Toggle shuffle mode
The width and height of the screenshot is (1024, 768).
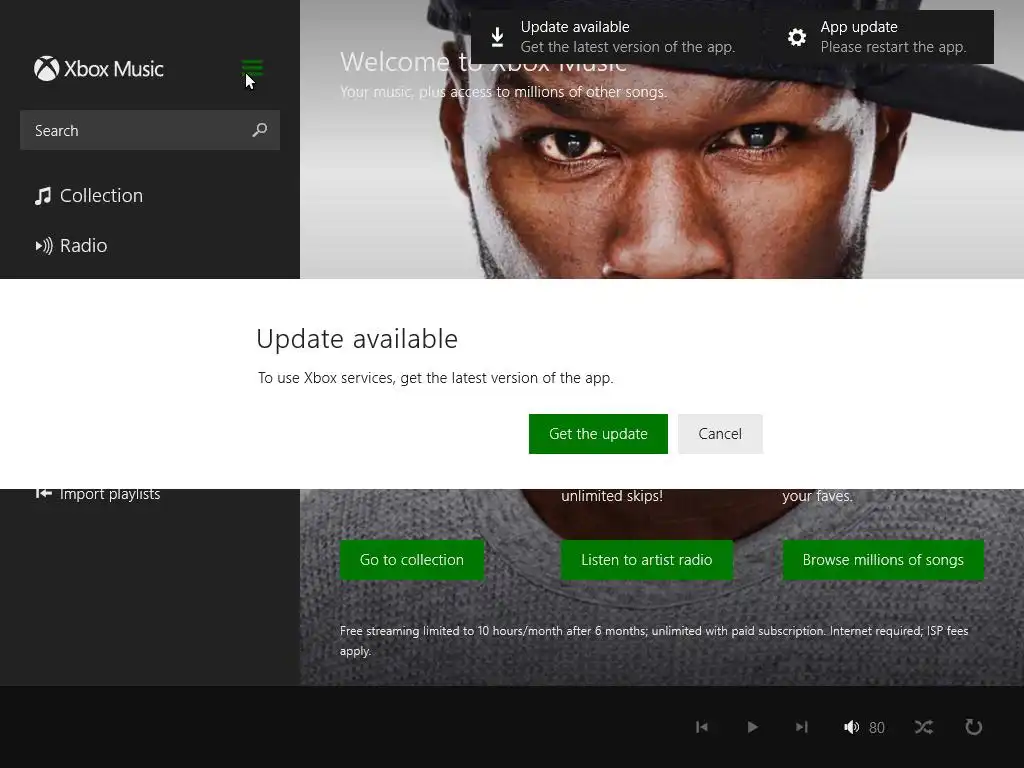pos(923,727)
